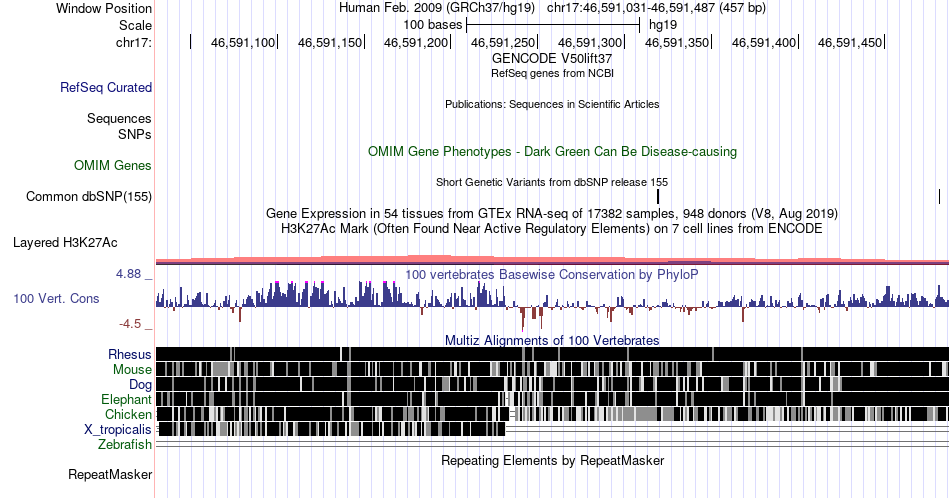The width and height of the screenshot is (950, 498).
Task: Click Publications: Sequences in Scientific Articles title
Action: click(552, 104)
